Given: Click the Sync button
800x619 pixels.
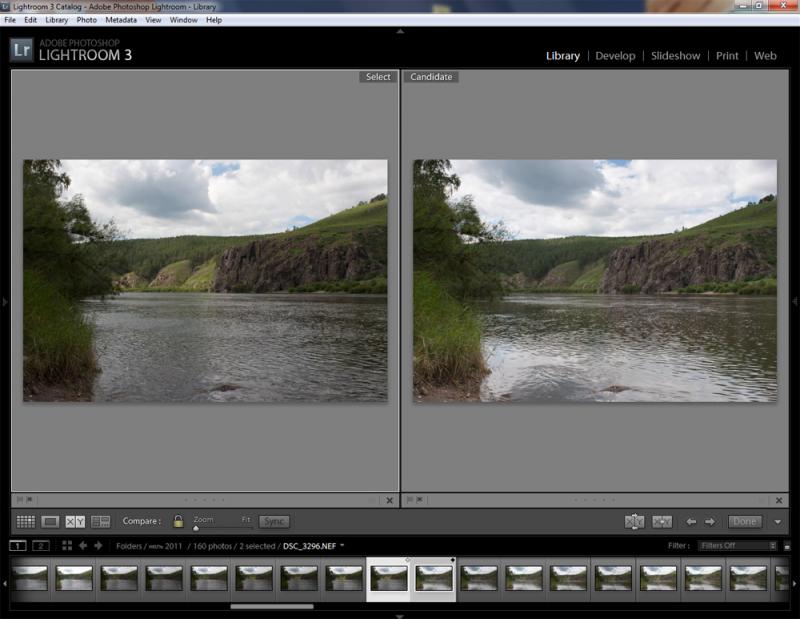Looking at the screenshot, I should point(274,522).
